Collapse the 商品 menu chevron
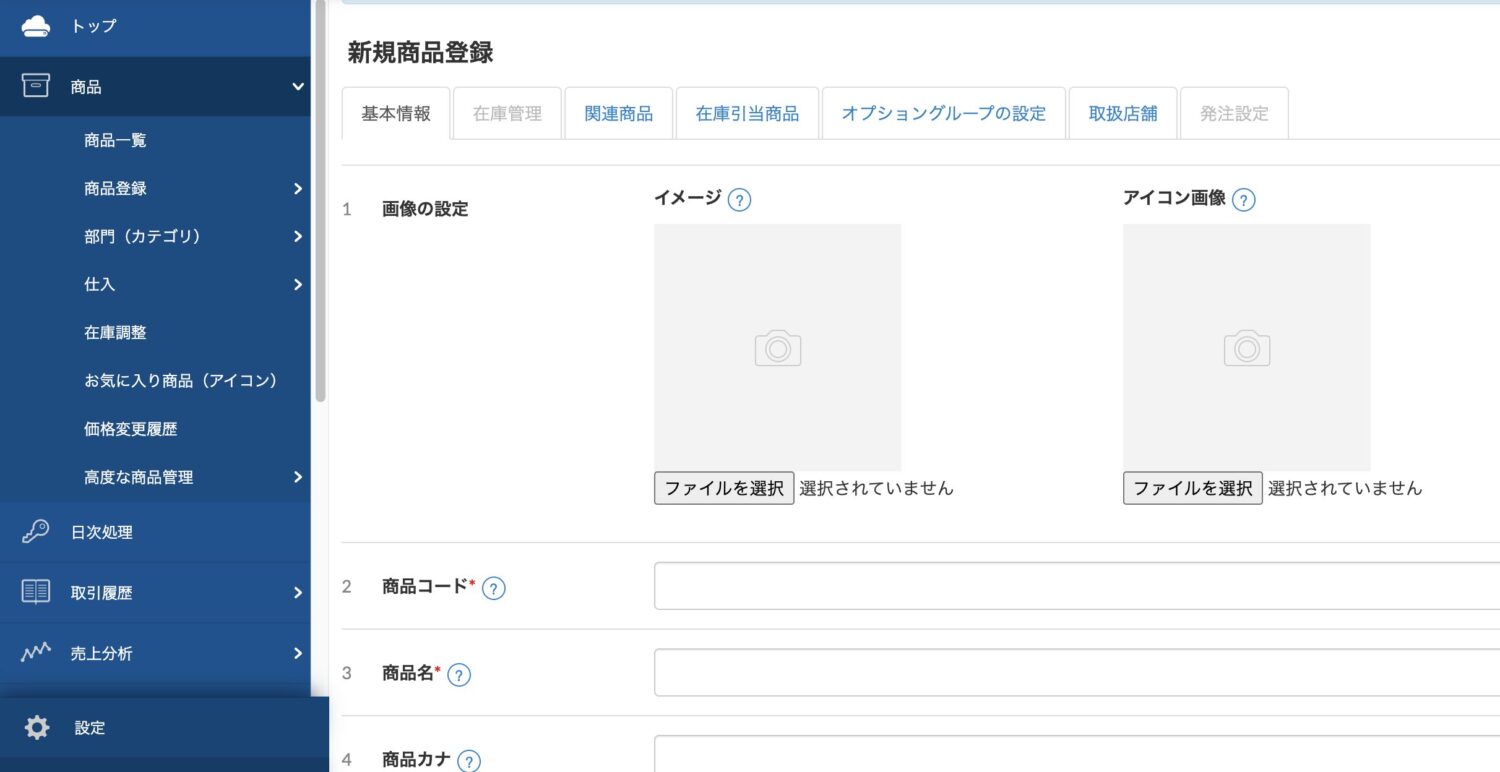1500x772 pixels. tap(296, 87)
